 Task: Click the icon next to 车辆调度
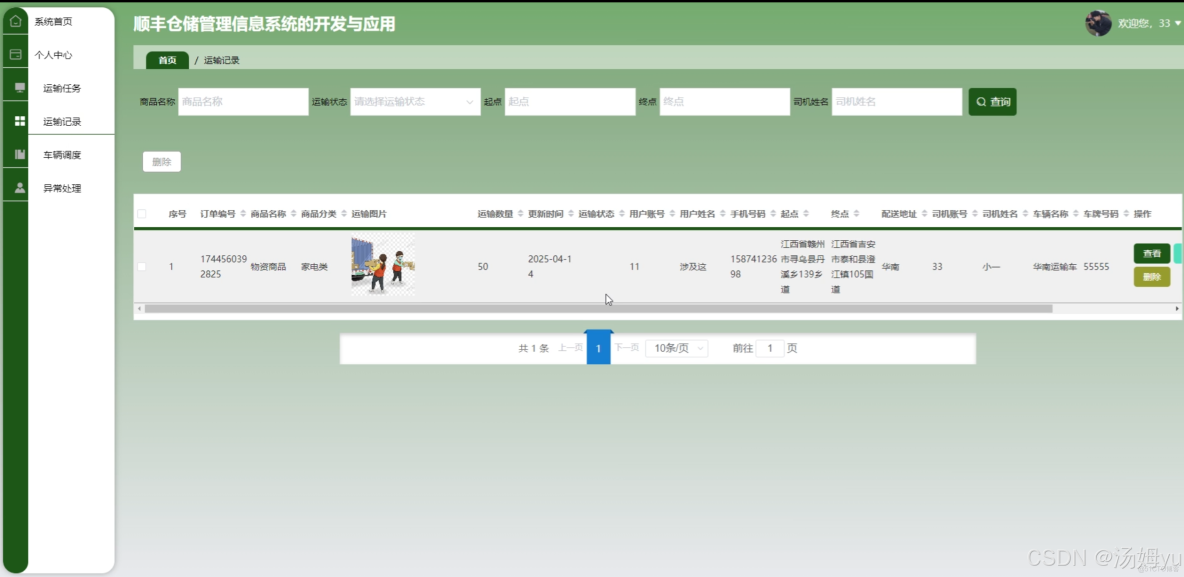pos(14,154)
